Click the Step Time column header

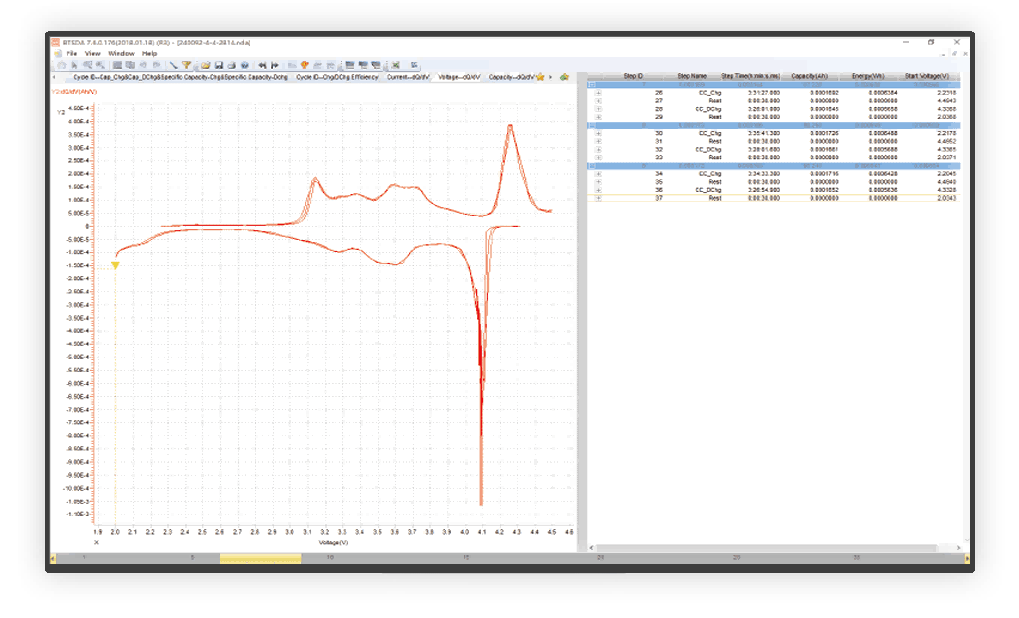pyautogui.click(x=750, y=76)
